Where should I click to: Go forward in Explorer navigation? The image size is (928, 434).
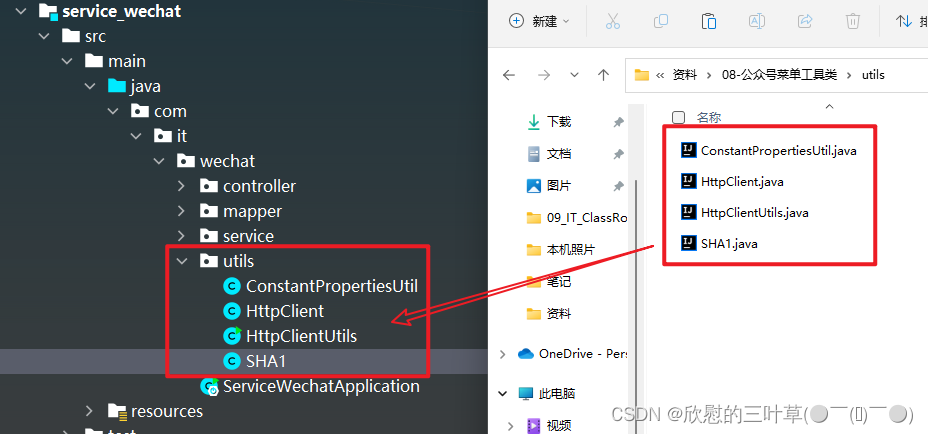(544, 75)
